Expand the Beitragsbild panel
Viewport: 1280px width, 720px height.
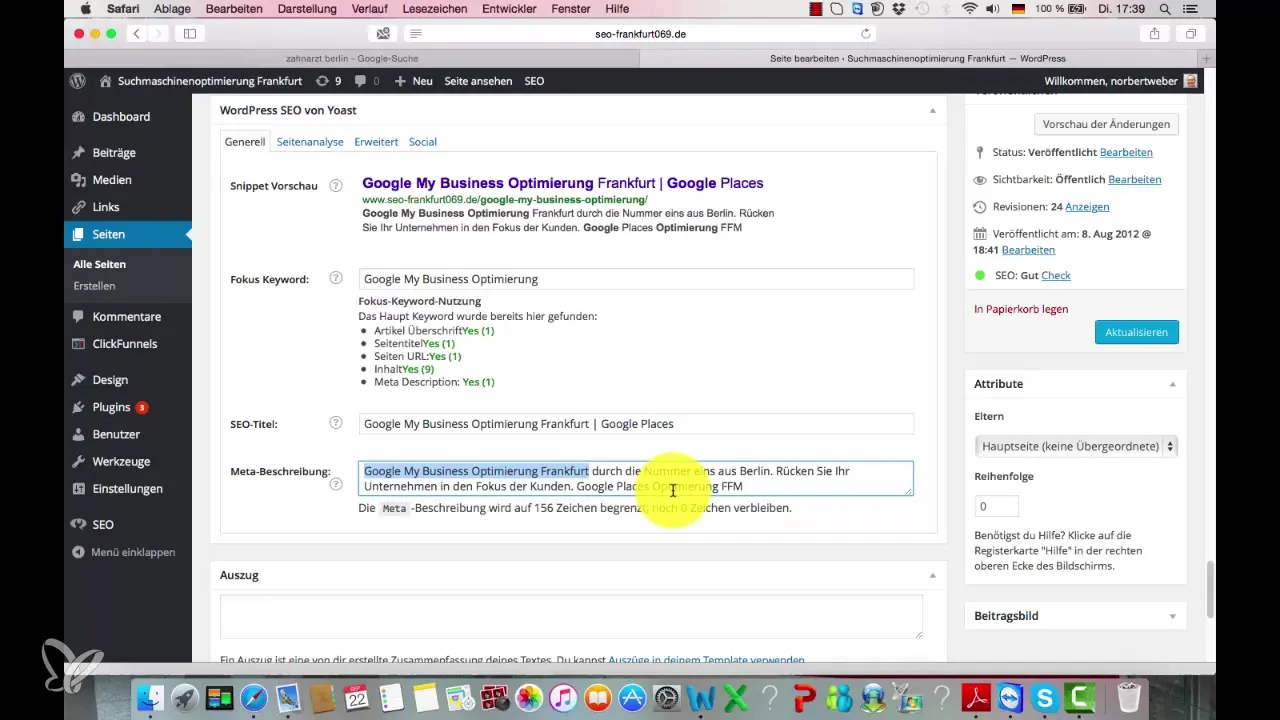(1172, 616)
